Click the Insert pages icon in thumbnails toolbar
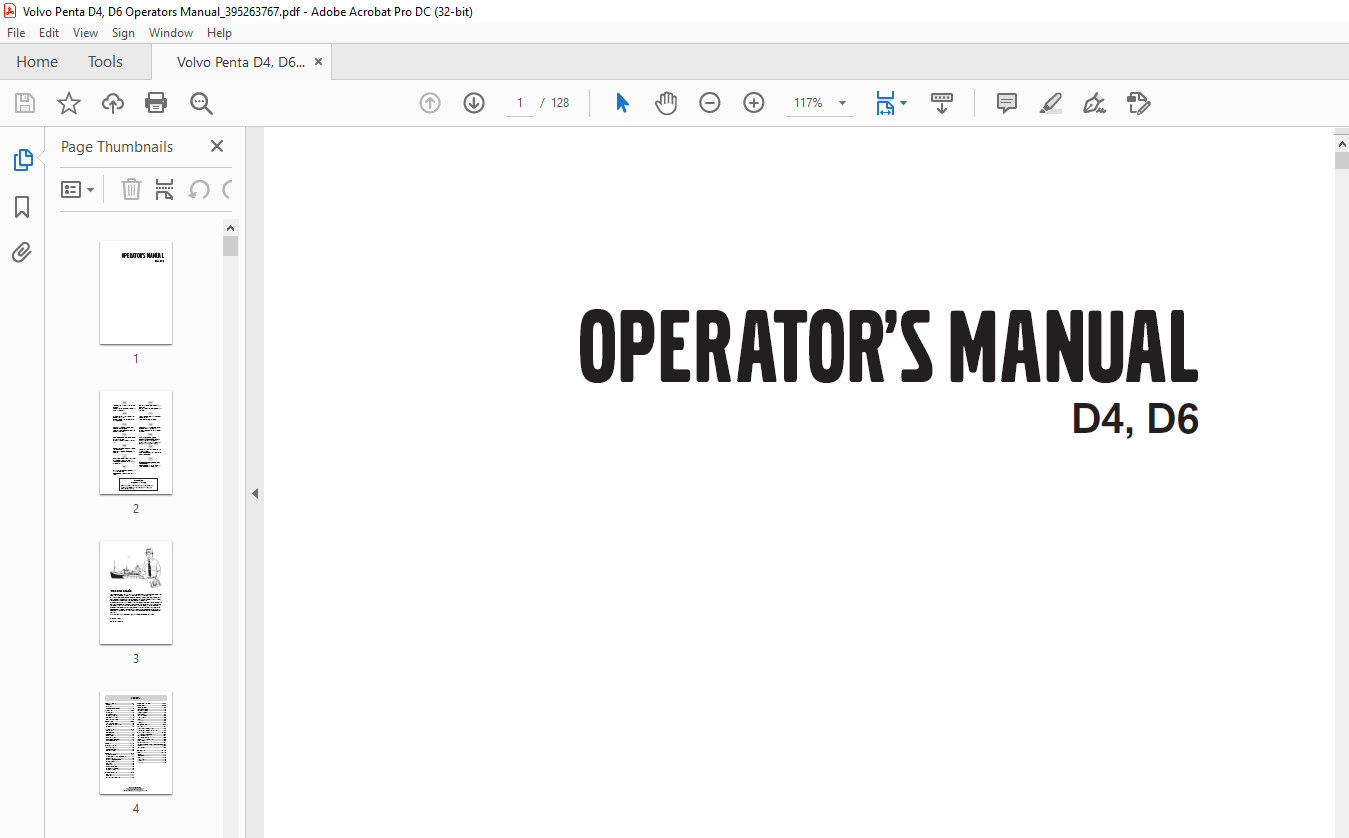This screenshot has width=1349, height=838. 165,189
